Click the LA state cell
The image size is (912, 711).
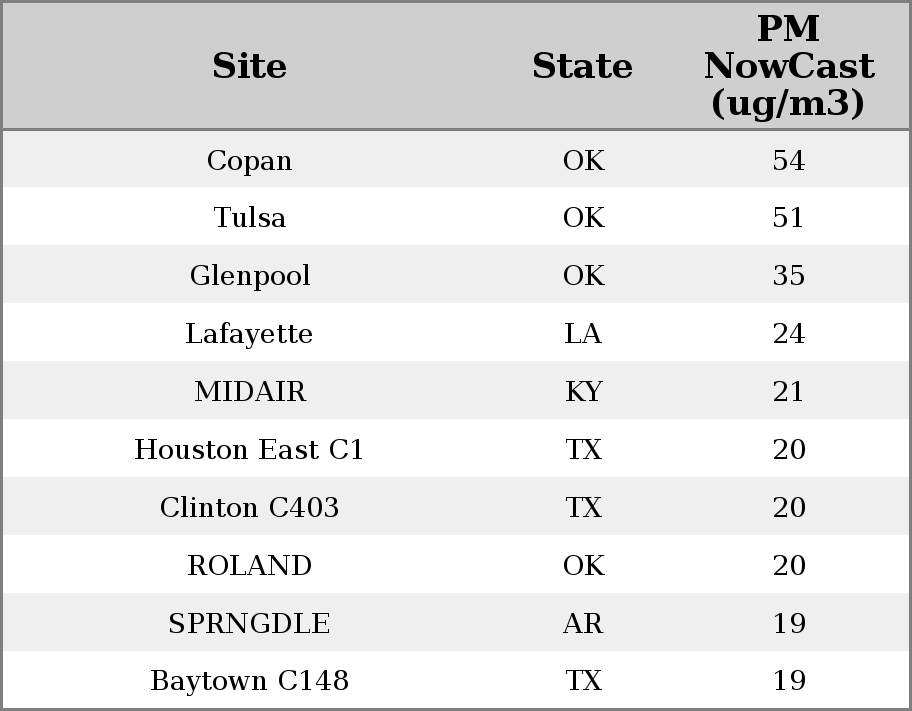click(583, 334)
